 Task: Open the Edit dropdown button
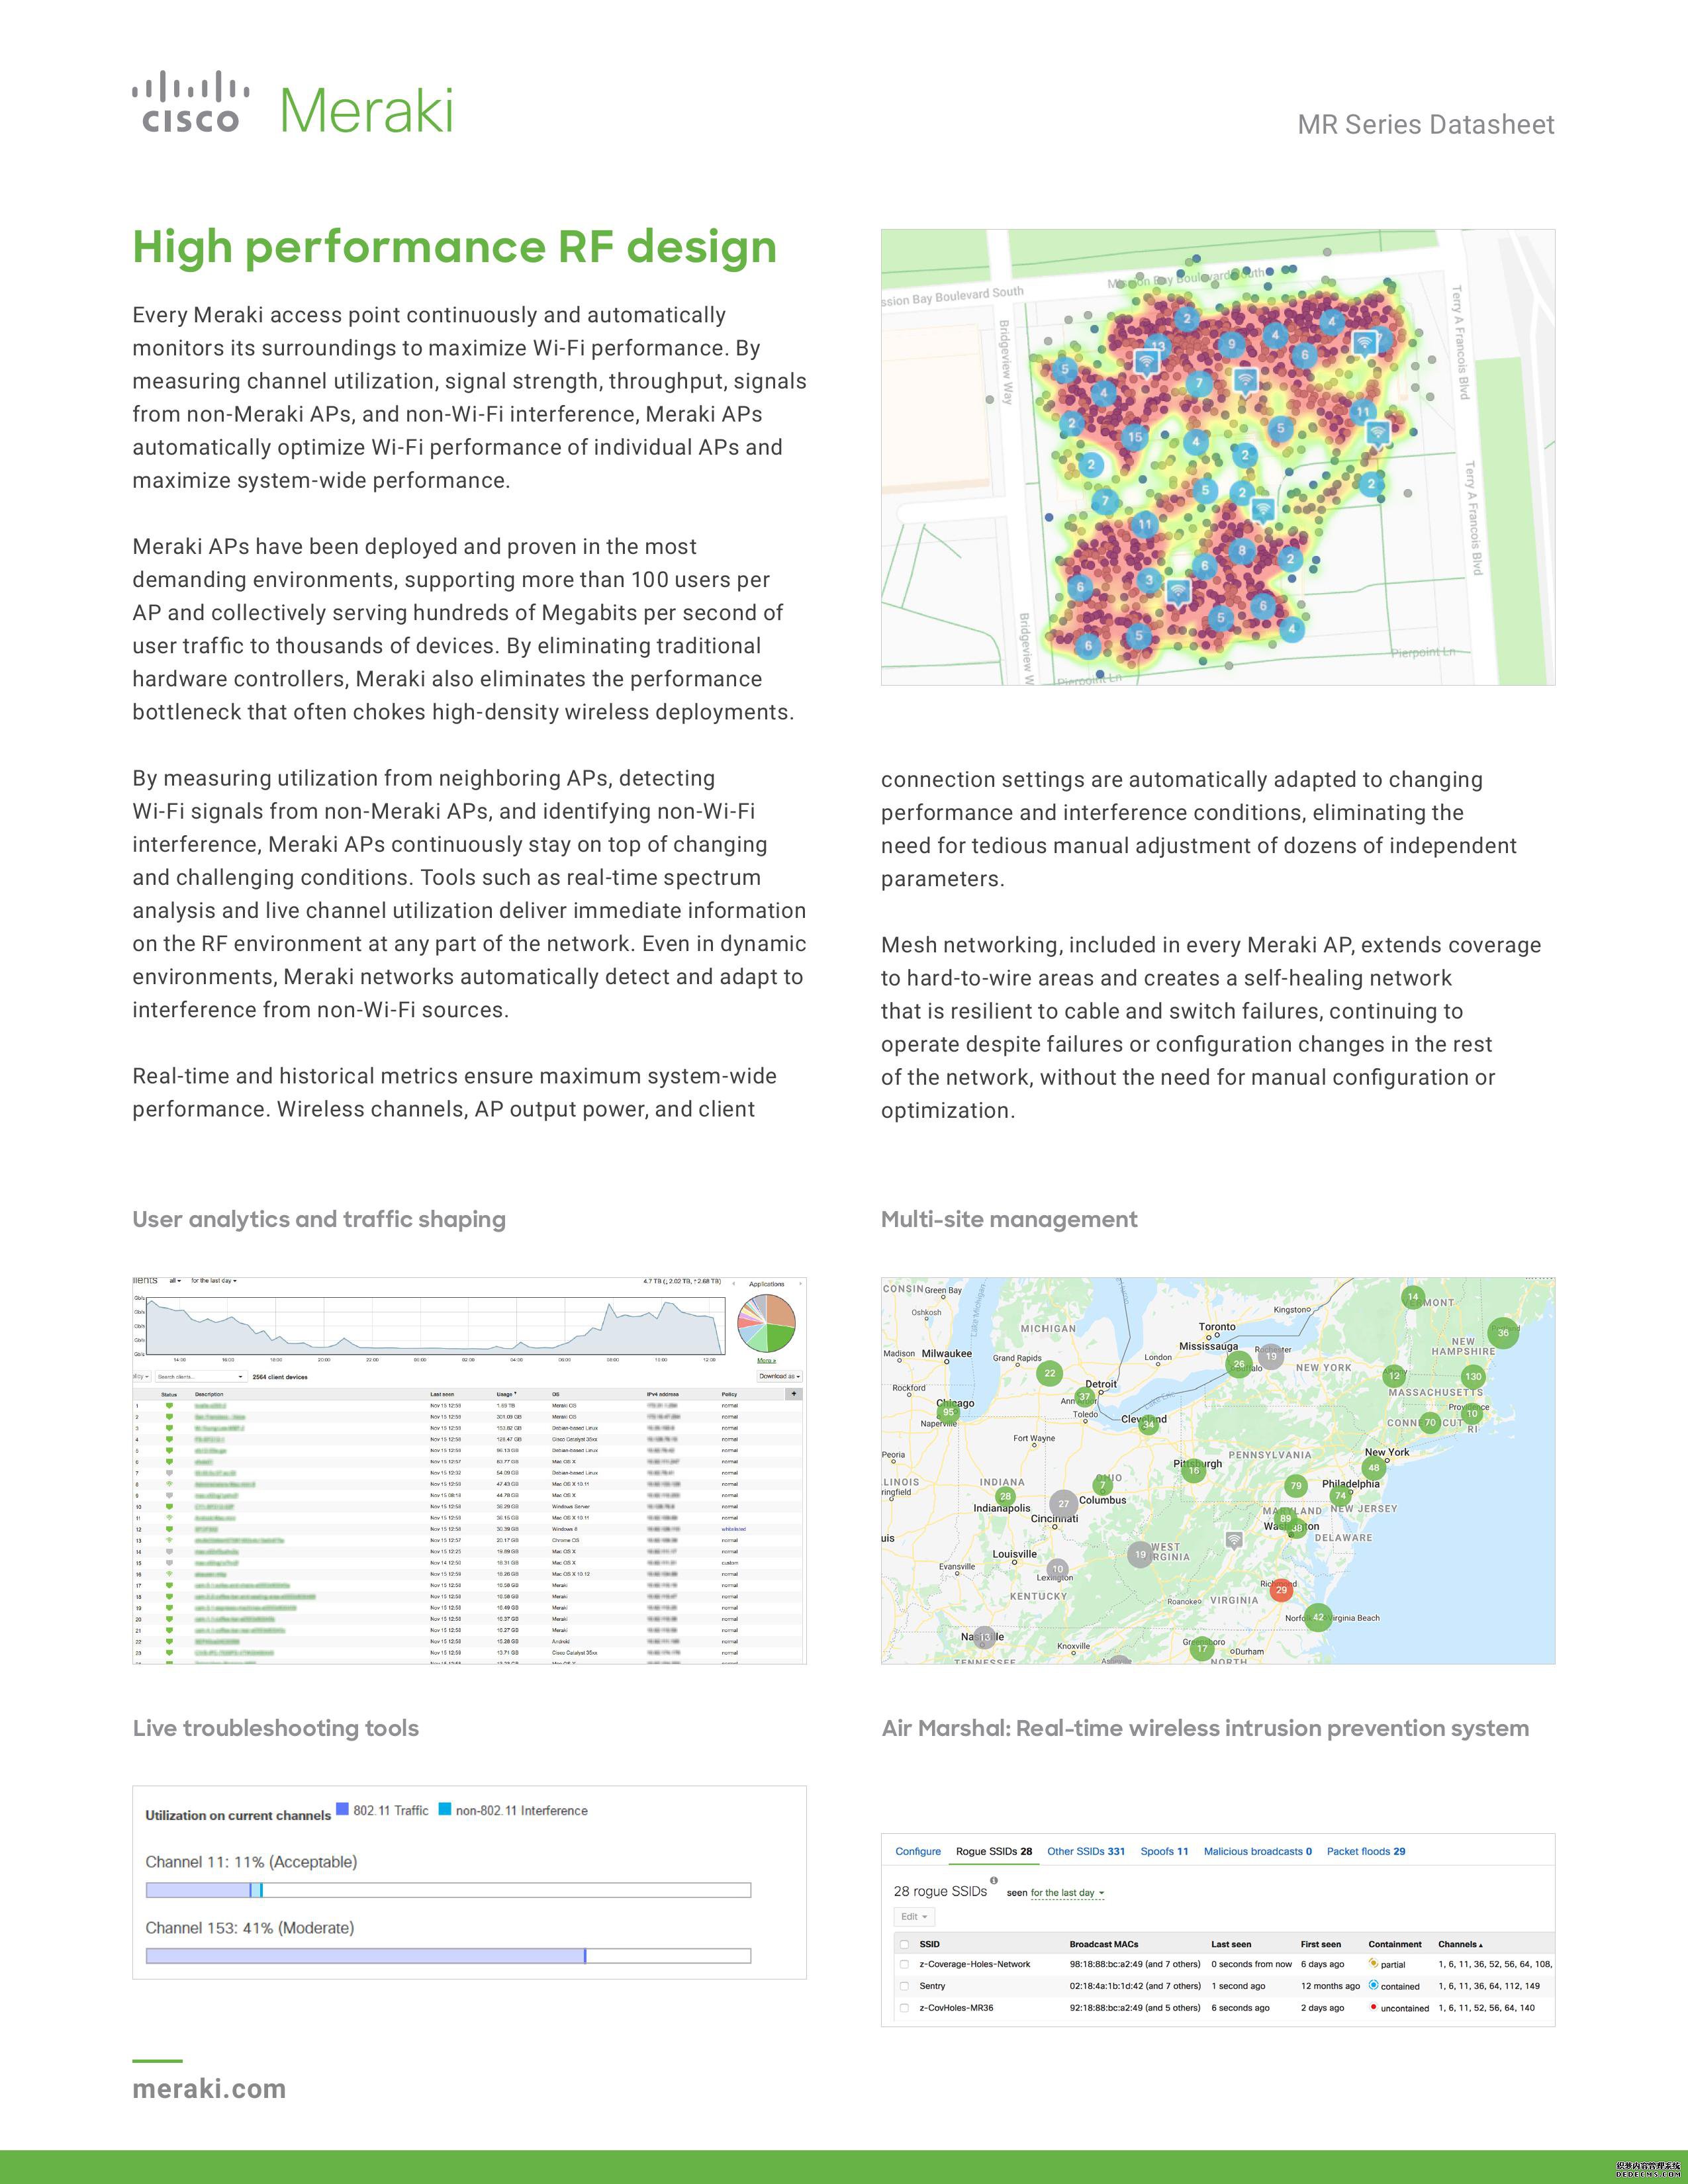(x=914, y=1917)
